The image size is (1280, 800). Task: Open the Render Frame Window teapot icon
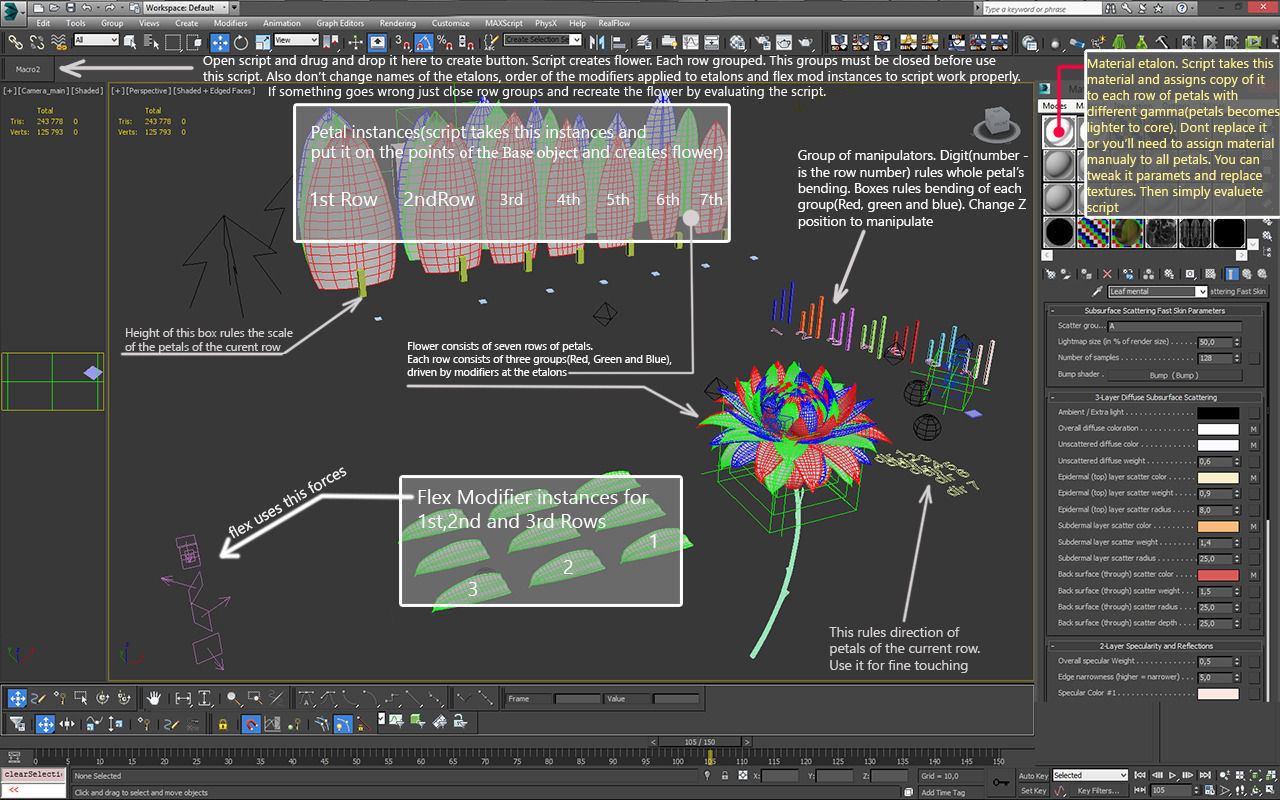click(x=784, y=42)
